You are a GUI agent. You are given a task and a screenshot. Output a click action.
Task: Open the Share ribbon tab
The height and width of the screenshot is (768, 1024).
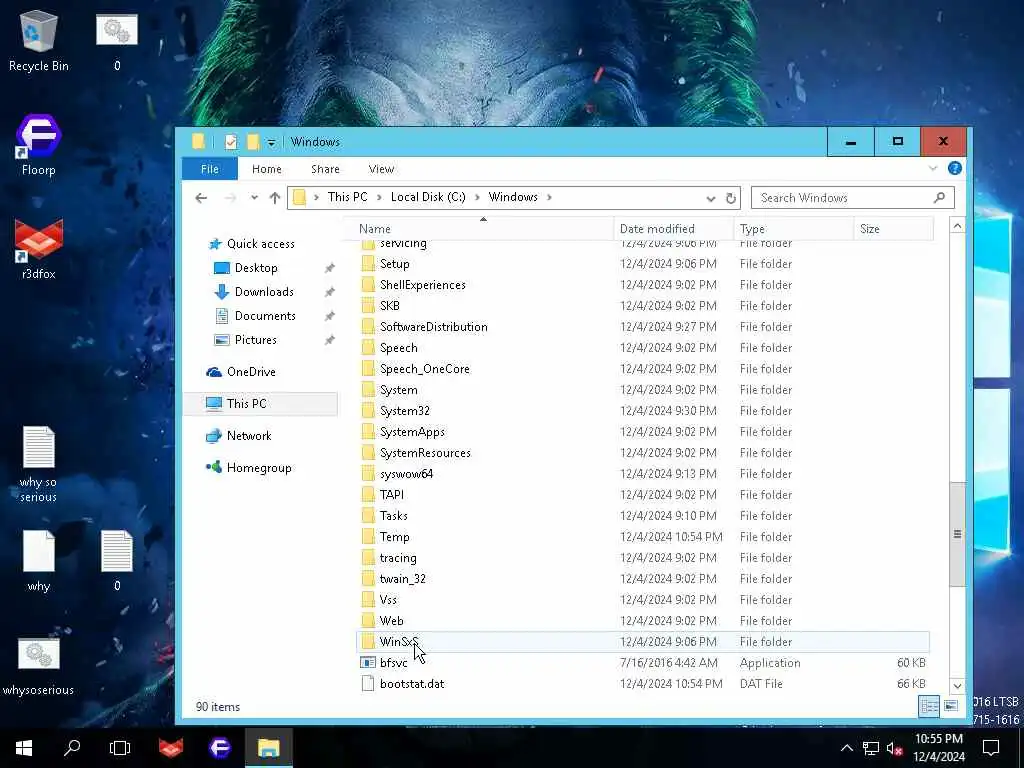(x=325, y=169)
